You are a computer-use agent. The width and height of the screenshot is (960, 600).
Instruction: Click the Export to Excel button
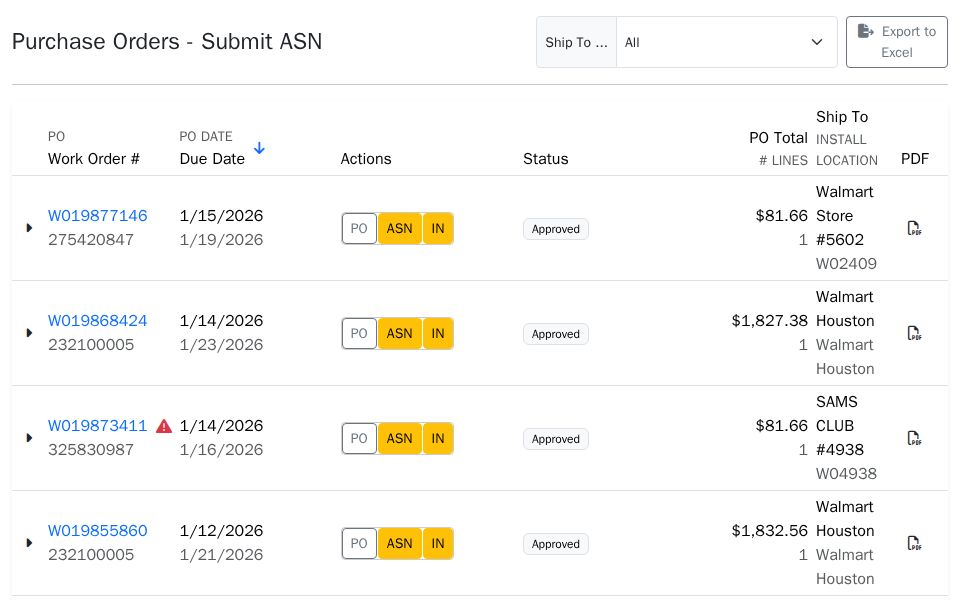896,42
